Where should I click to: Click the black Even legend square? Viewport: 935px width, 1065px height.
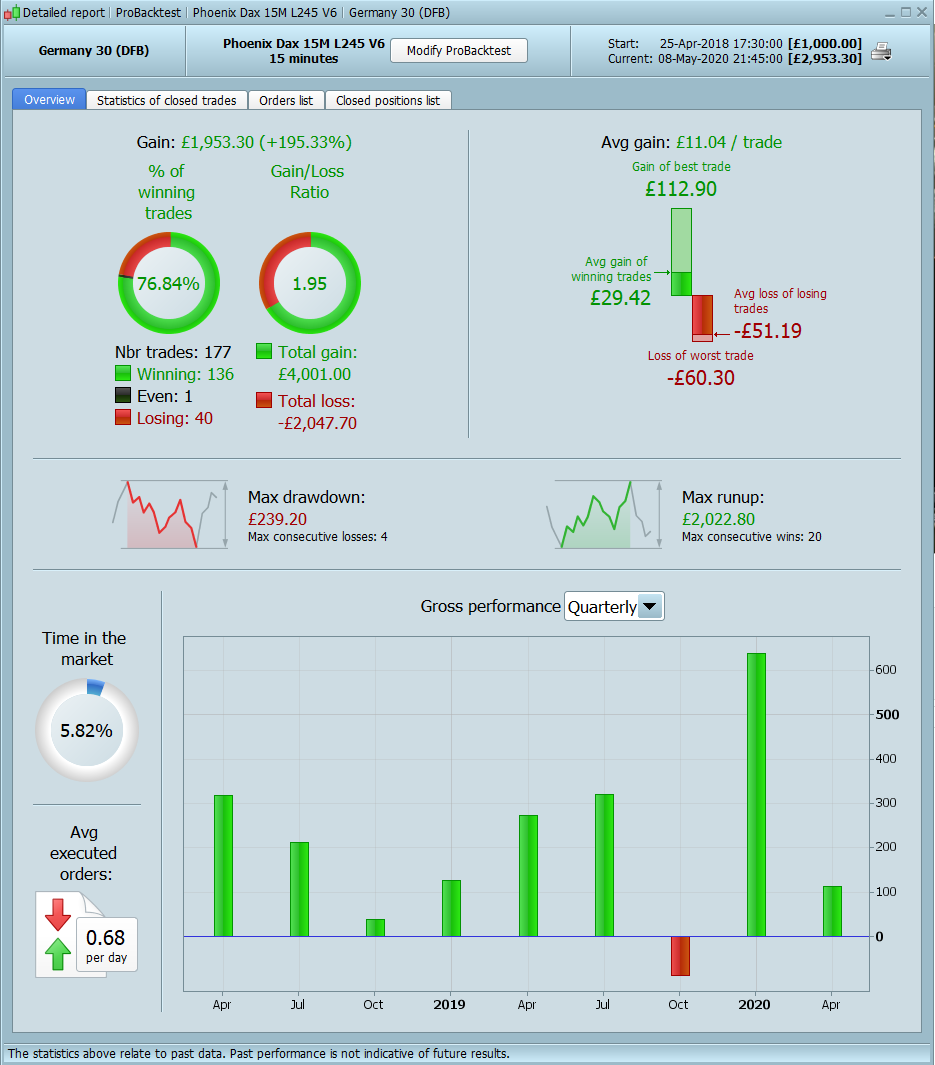click(x=123, y=395)
